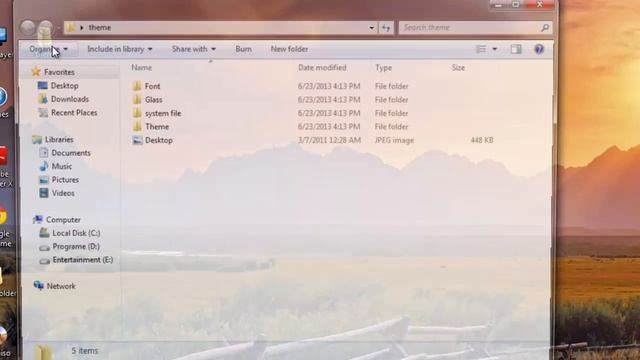Image resolution: width=640 pixels, height=360 pixels.
Task: Open the Share with dropdown
Action: (x=193, y=49)
